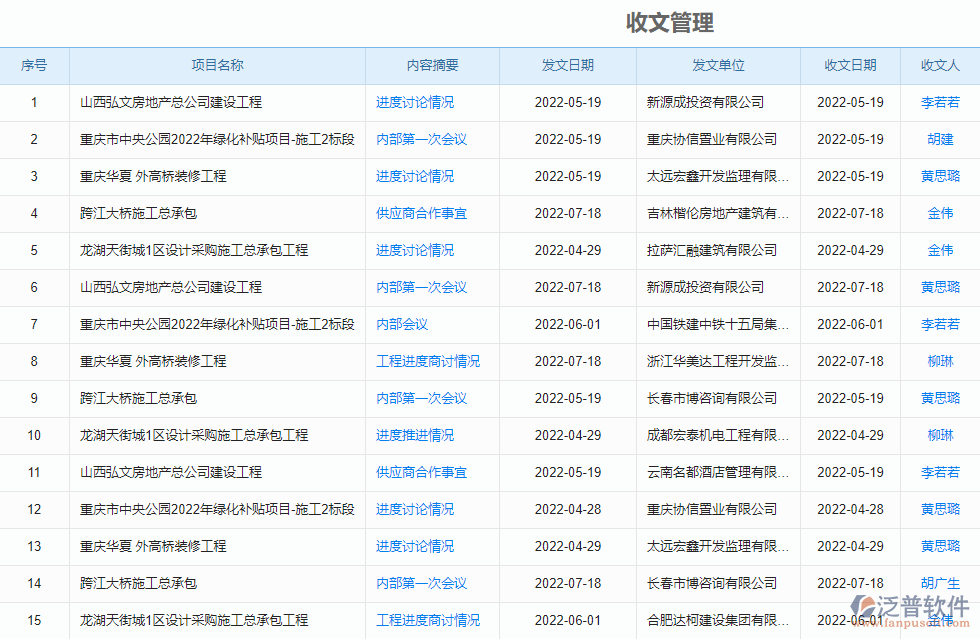The image size is (980, 639).
Task: Select recipient 胡建 in row 2
Action: click(x=940, y=139)
